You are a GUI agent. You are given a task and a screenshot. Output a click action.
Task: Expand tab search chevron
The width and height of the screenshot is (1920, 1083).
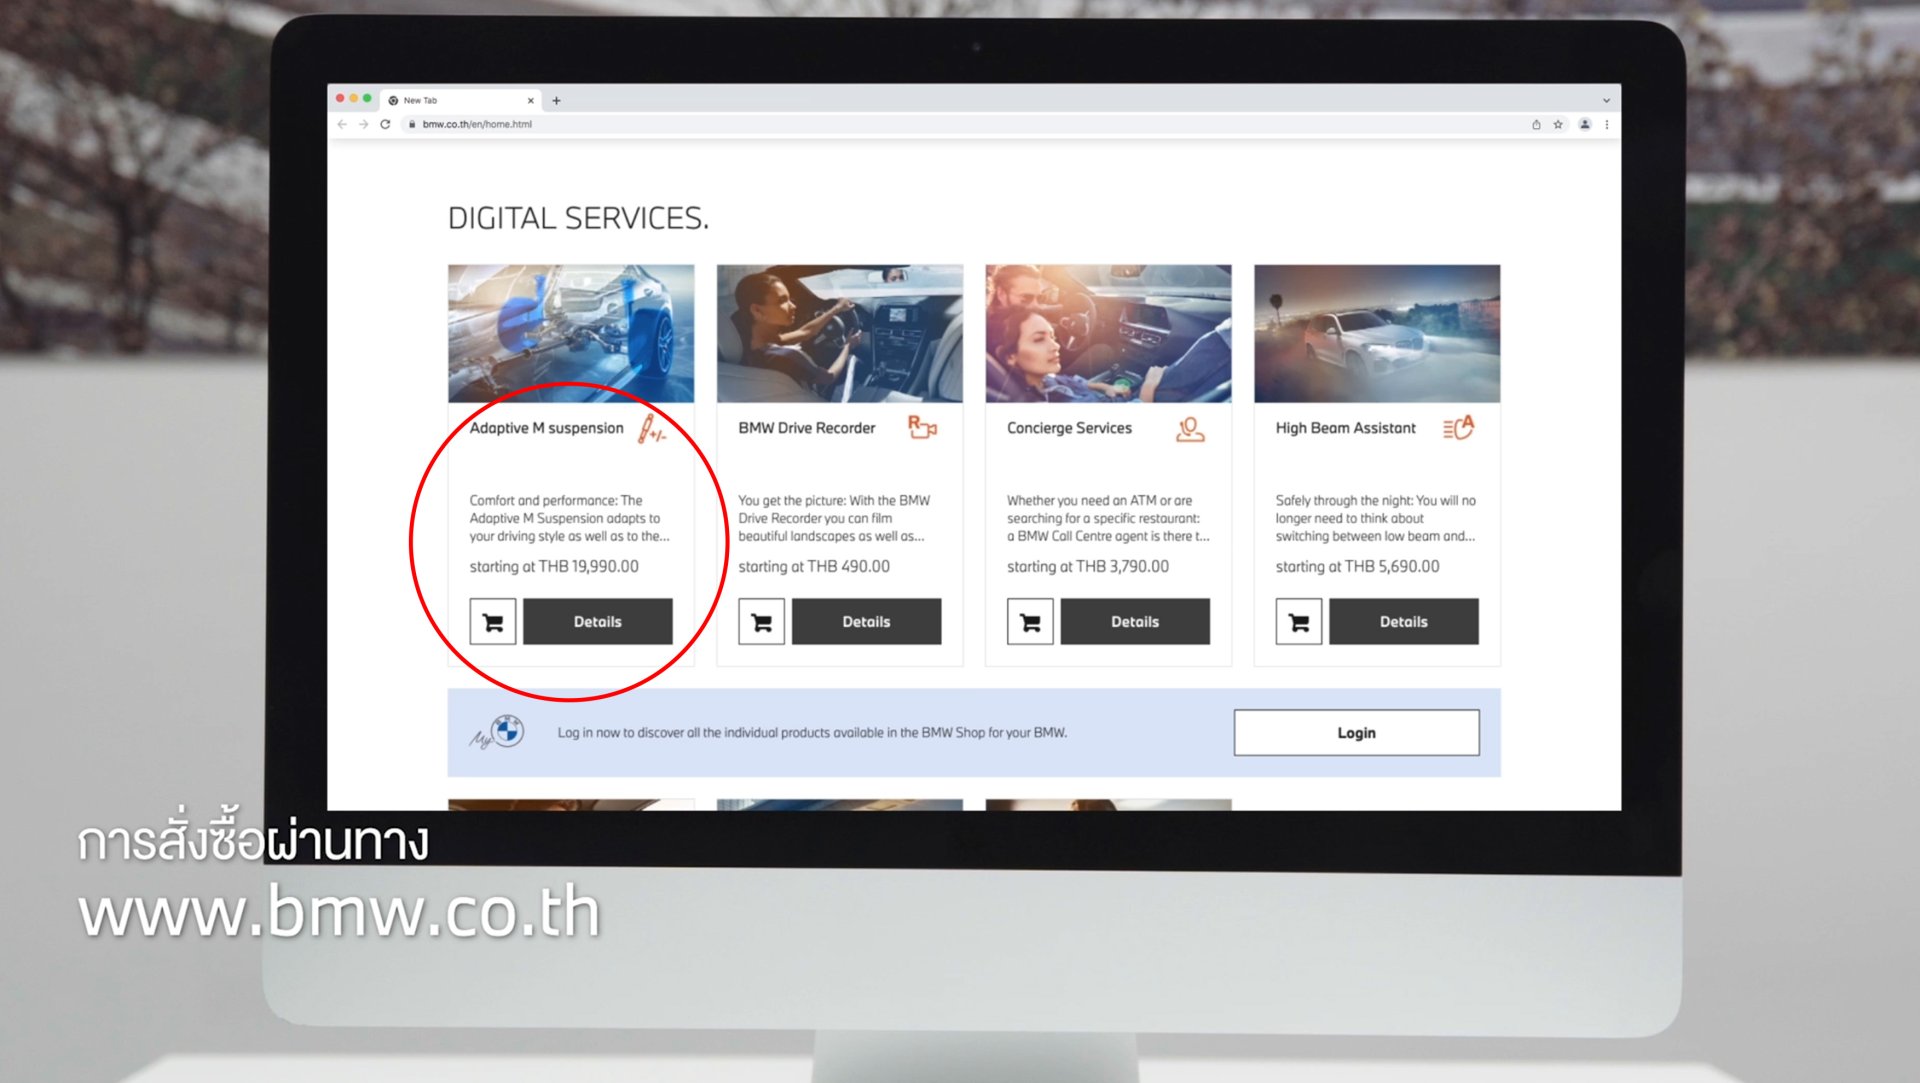pyautogui.click(x=1606, y=100)
